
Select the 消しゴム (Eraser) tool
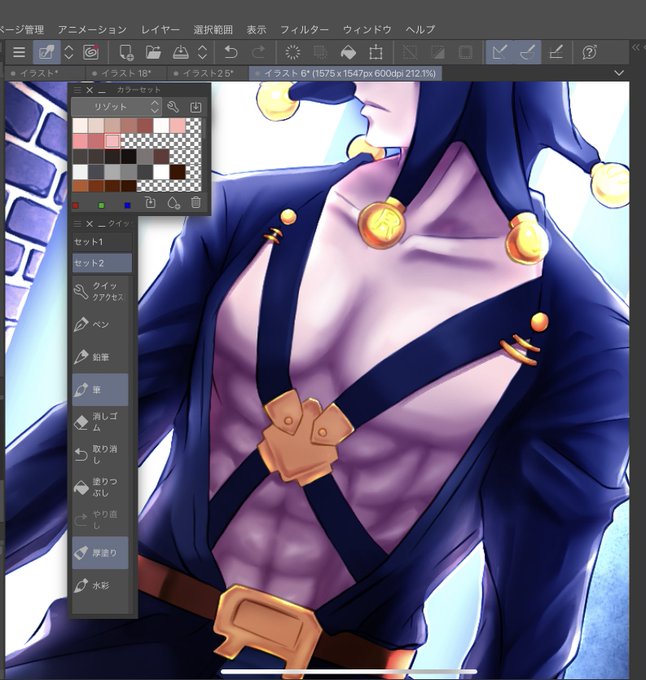[101, 422]
